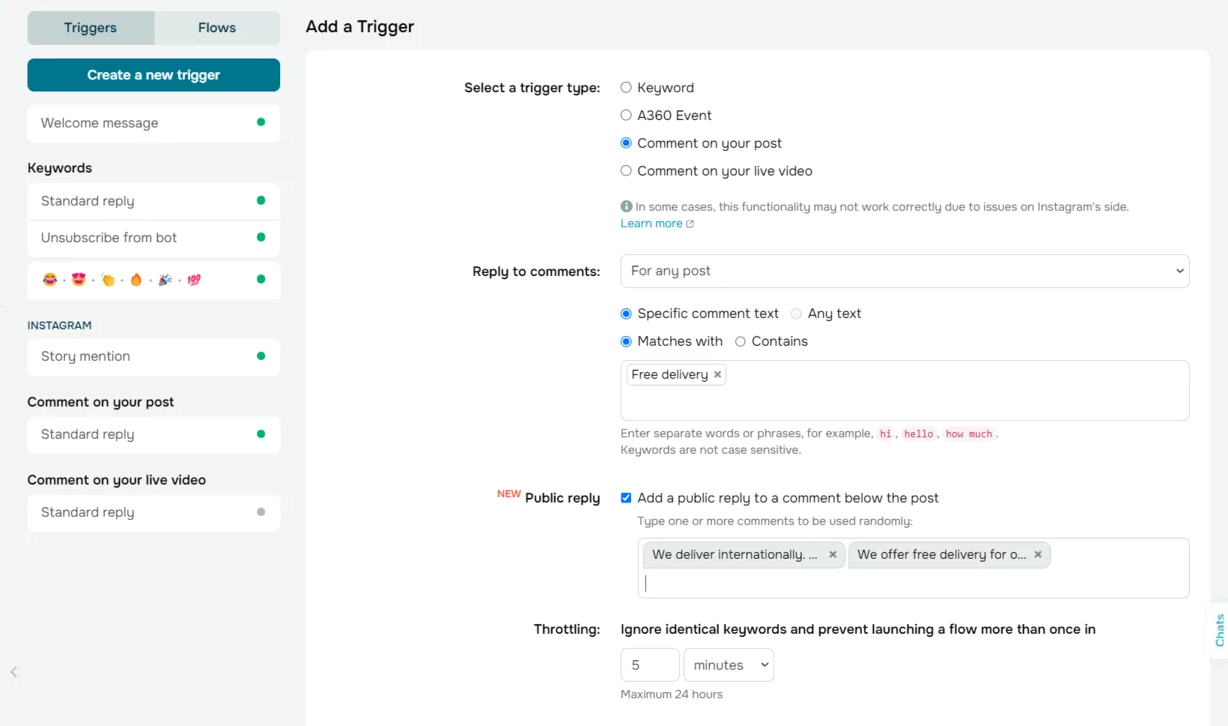Image resolution: width=1228 pixels, height=726 pixels.
Task: Open the emoji keywords trigger
Action: (x=153, y=280)
